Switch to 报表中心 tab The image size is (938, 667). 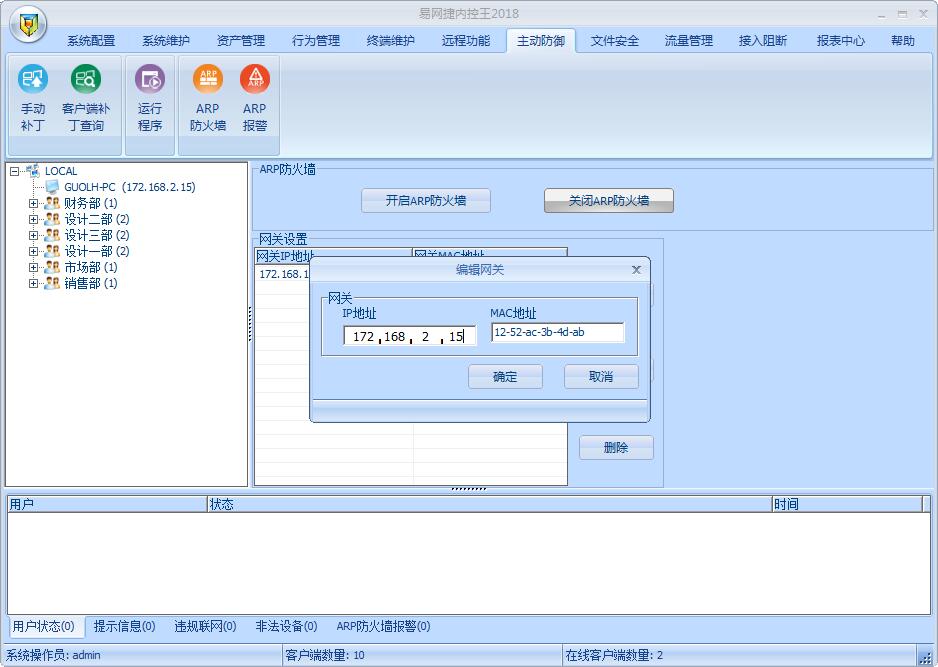pos(840,41)
